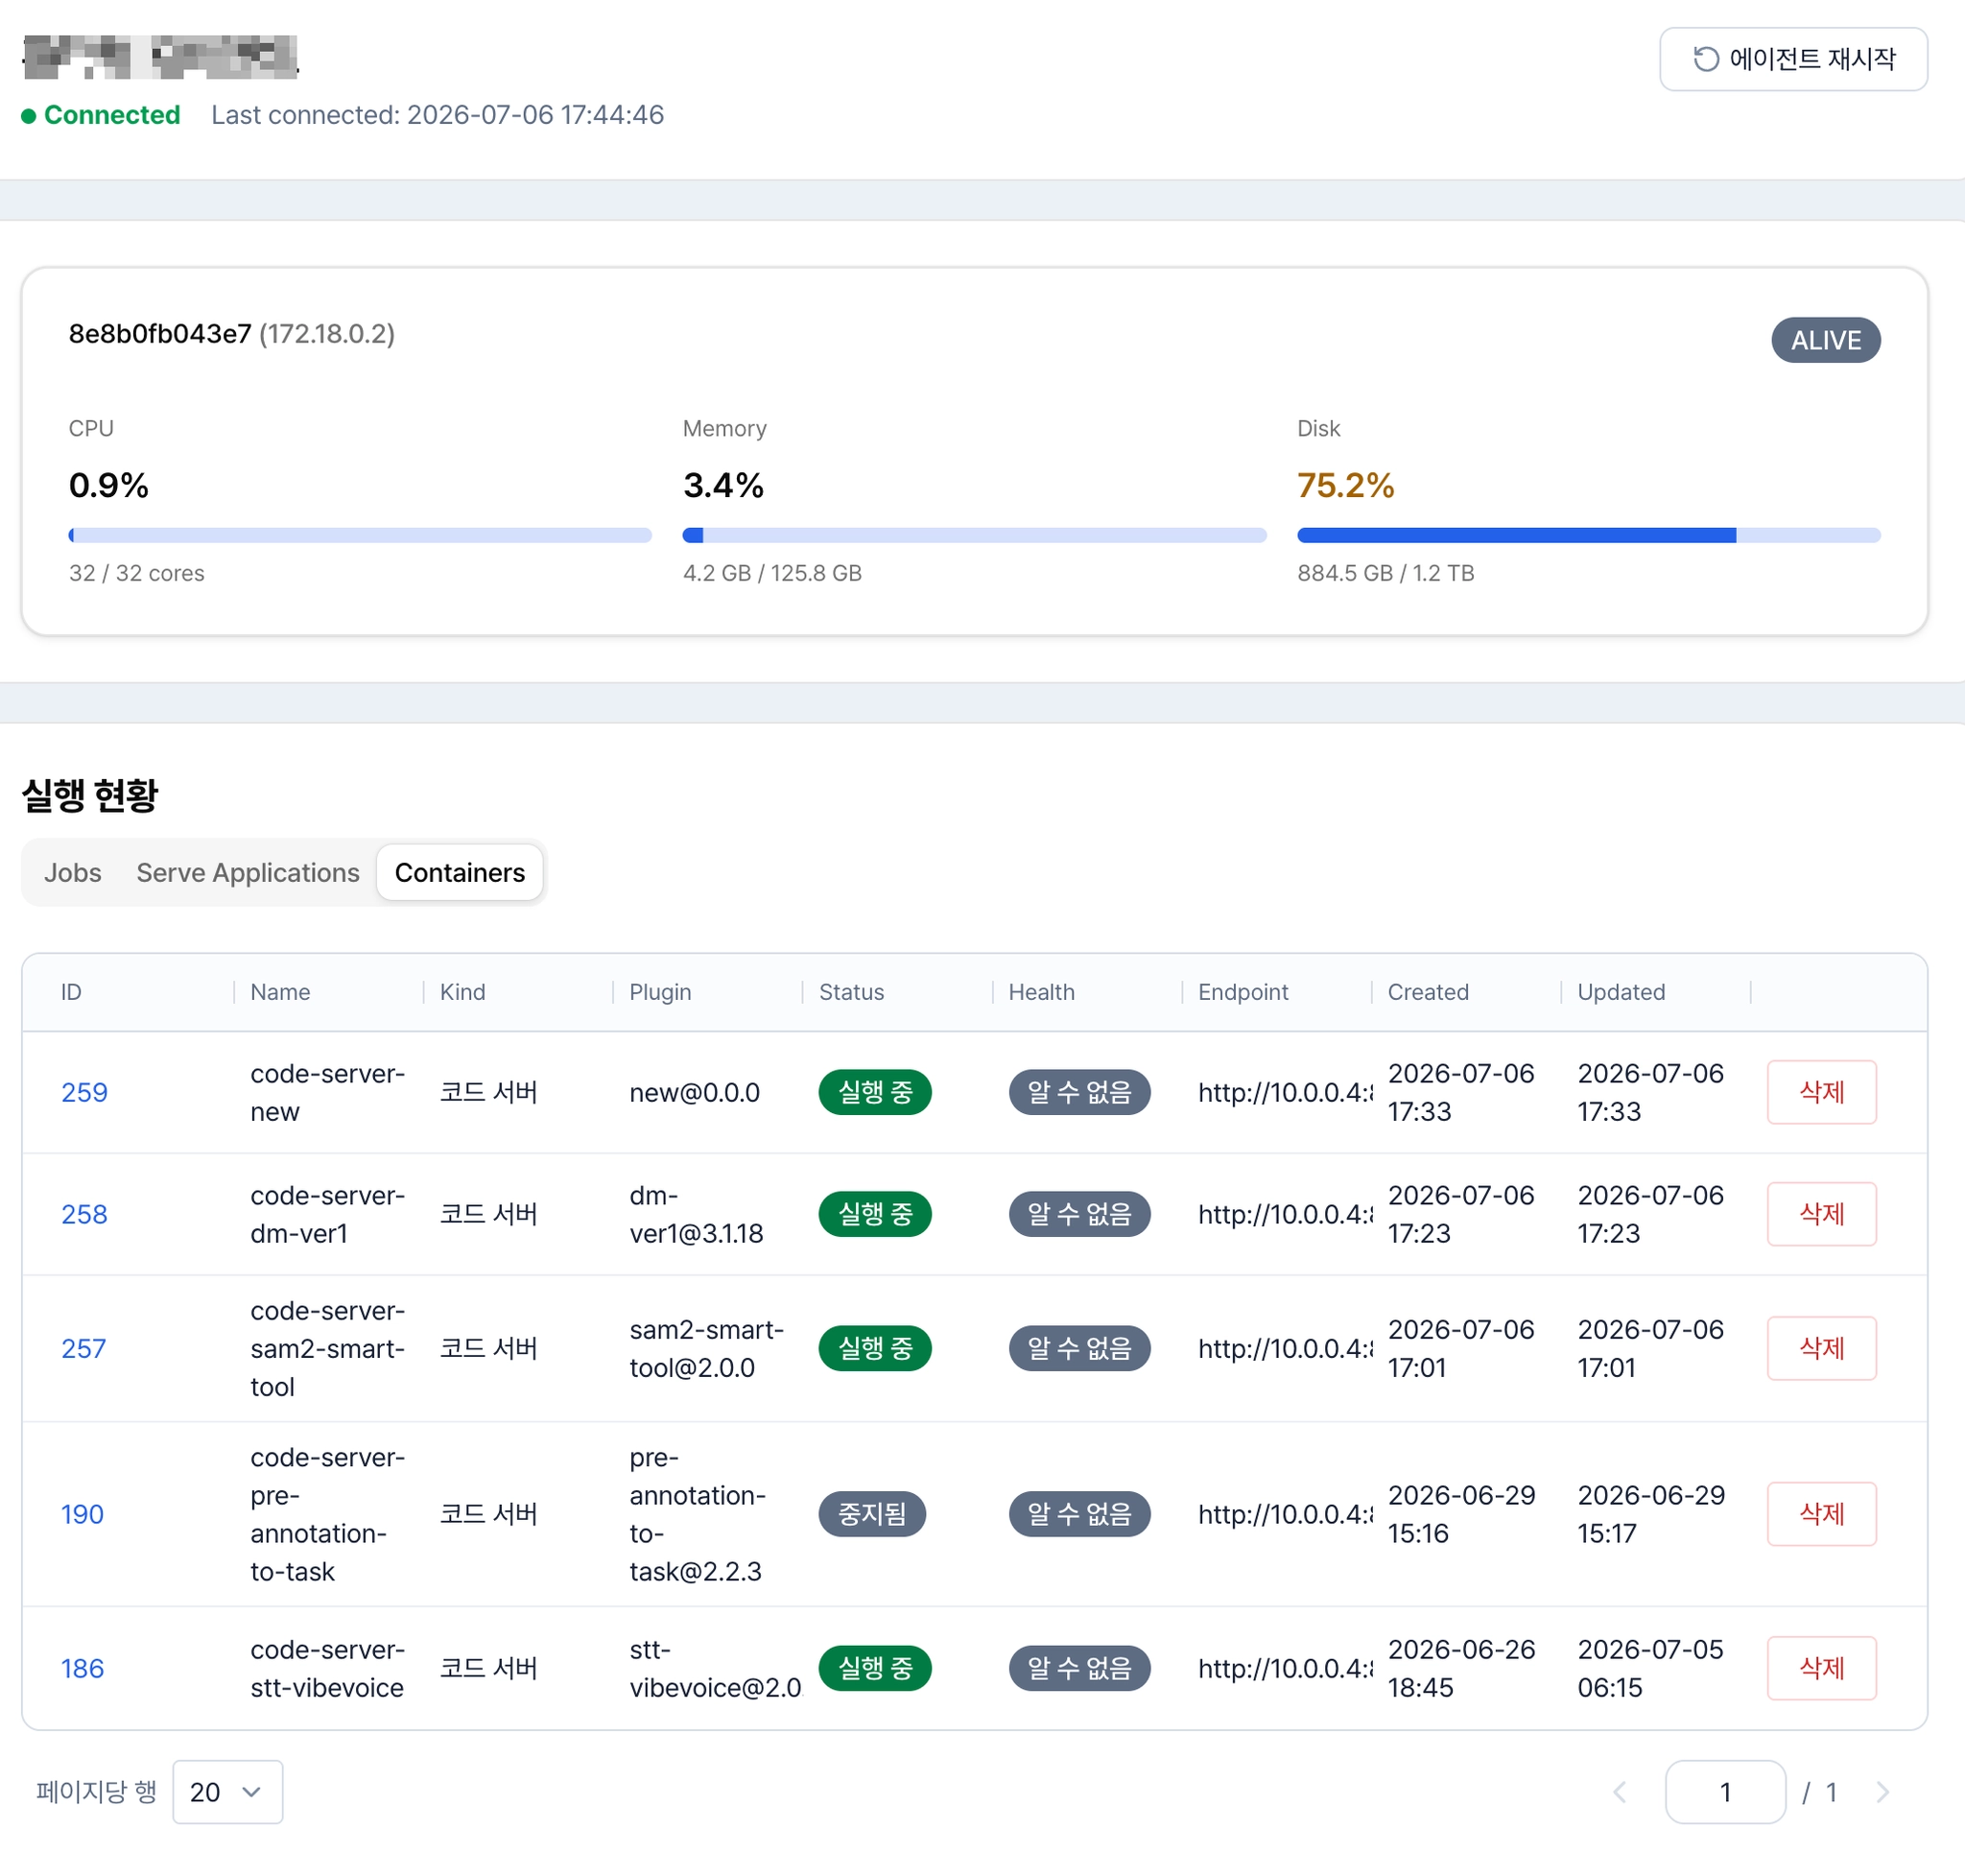This screenshot has width=1965, height=1876.
Task: Click the Kind column header
Action: tap(463, 992)
